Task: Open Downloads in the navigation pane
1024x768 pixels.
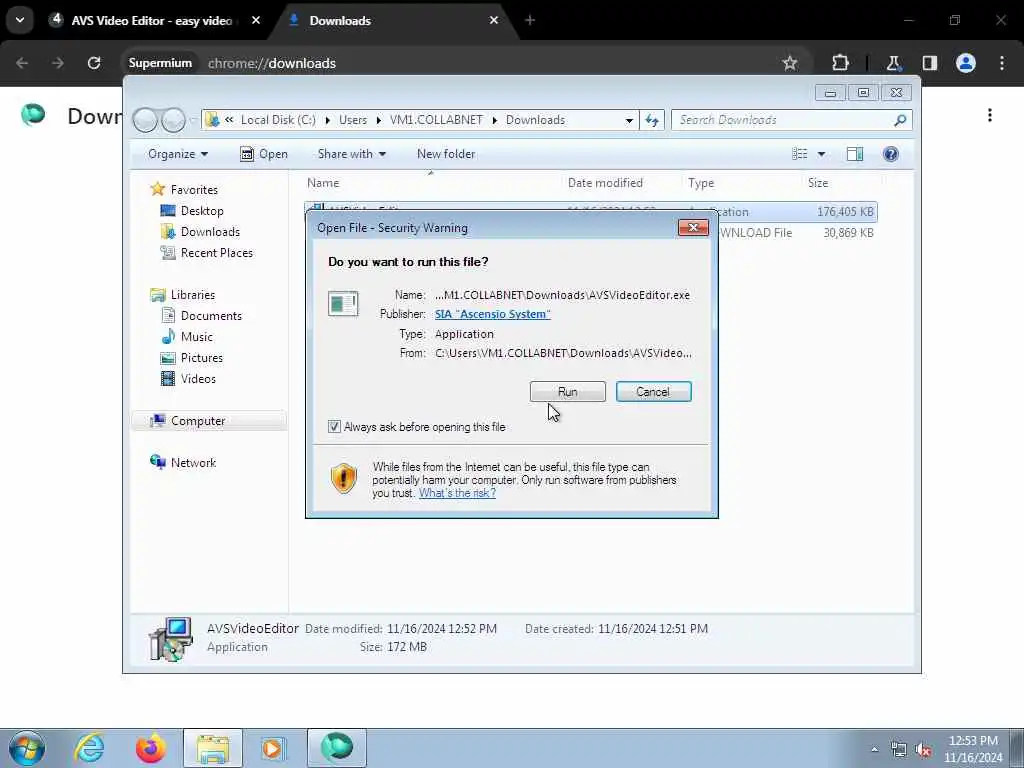Action: pyautogui.click(x=210, y=232)
